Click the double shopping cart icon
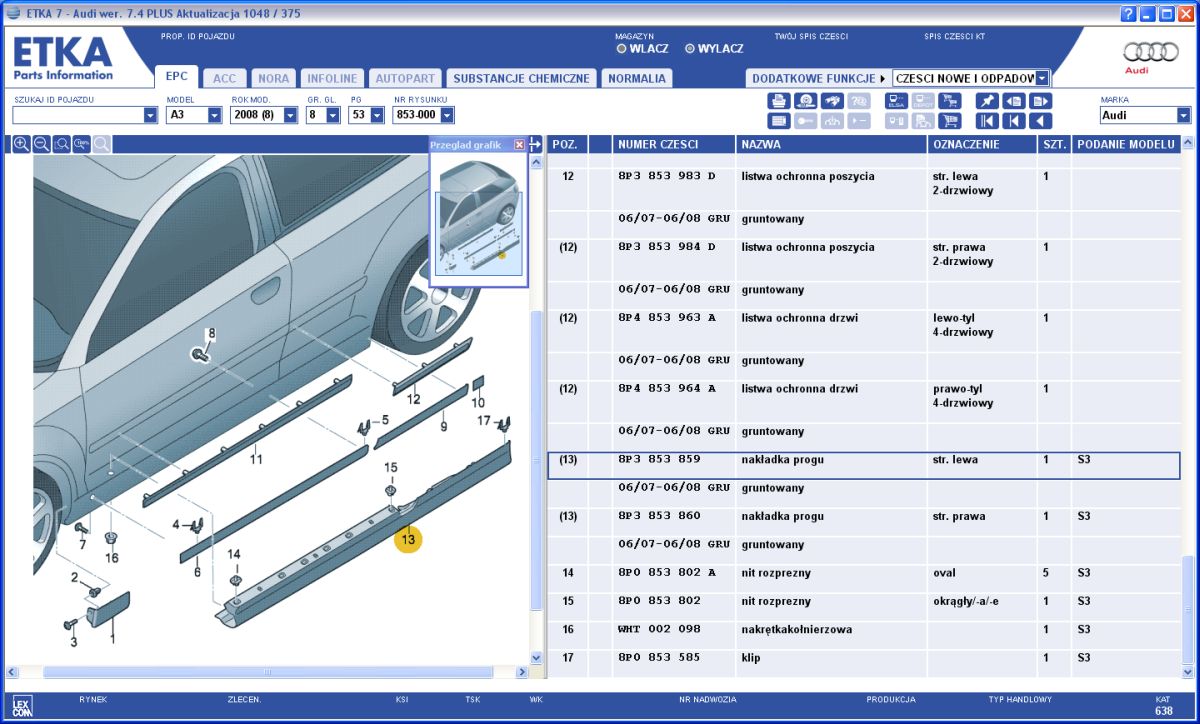1200x724 pixels. point(949,101)
